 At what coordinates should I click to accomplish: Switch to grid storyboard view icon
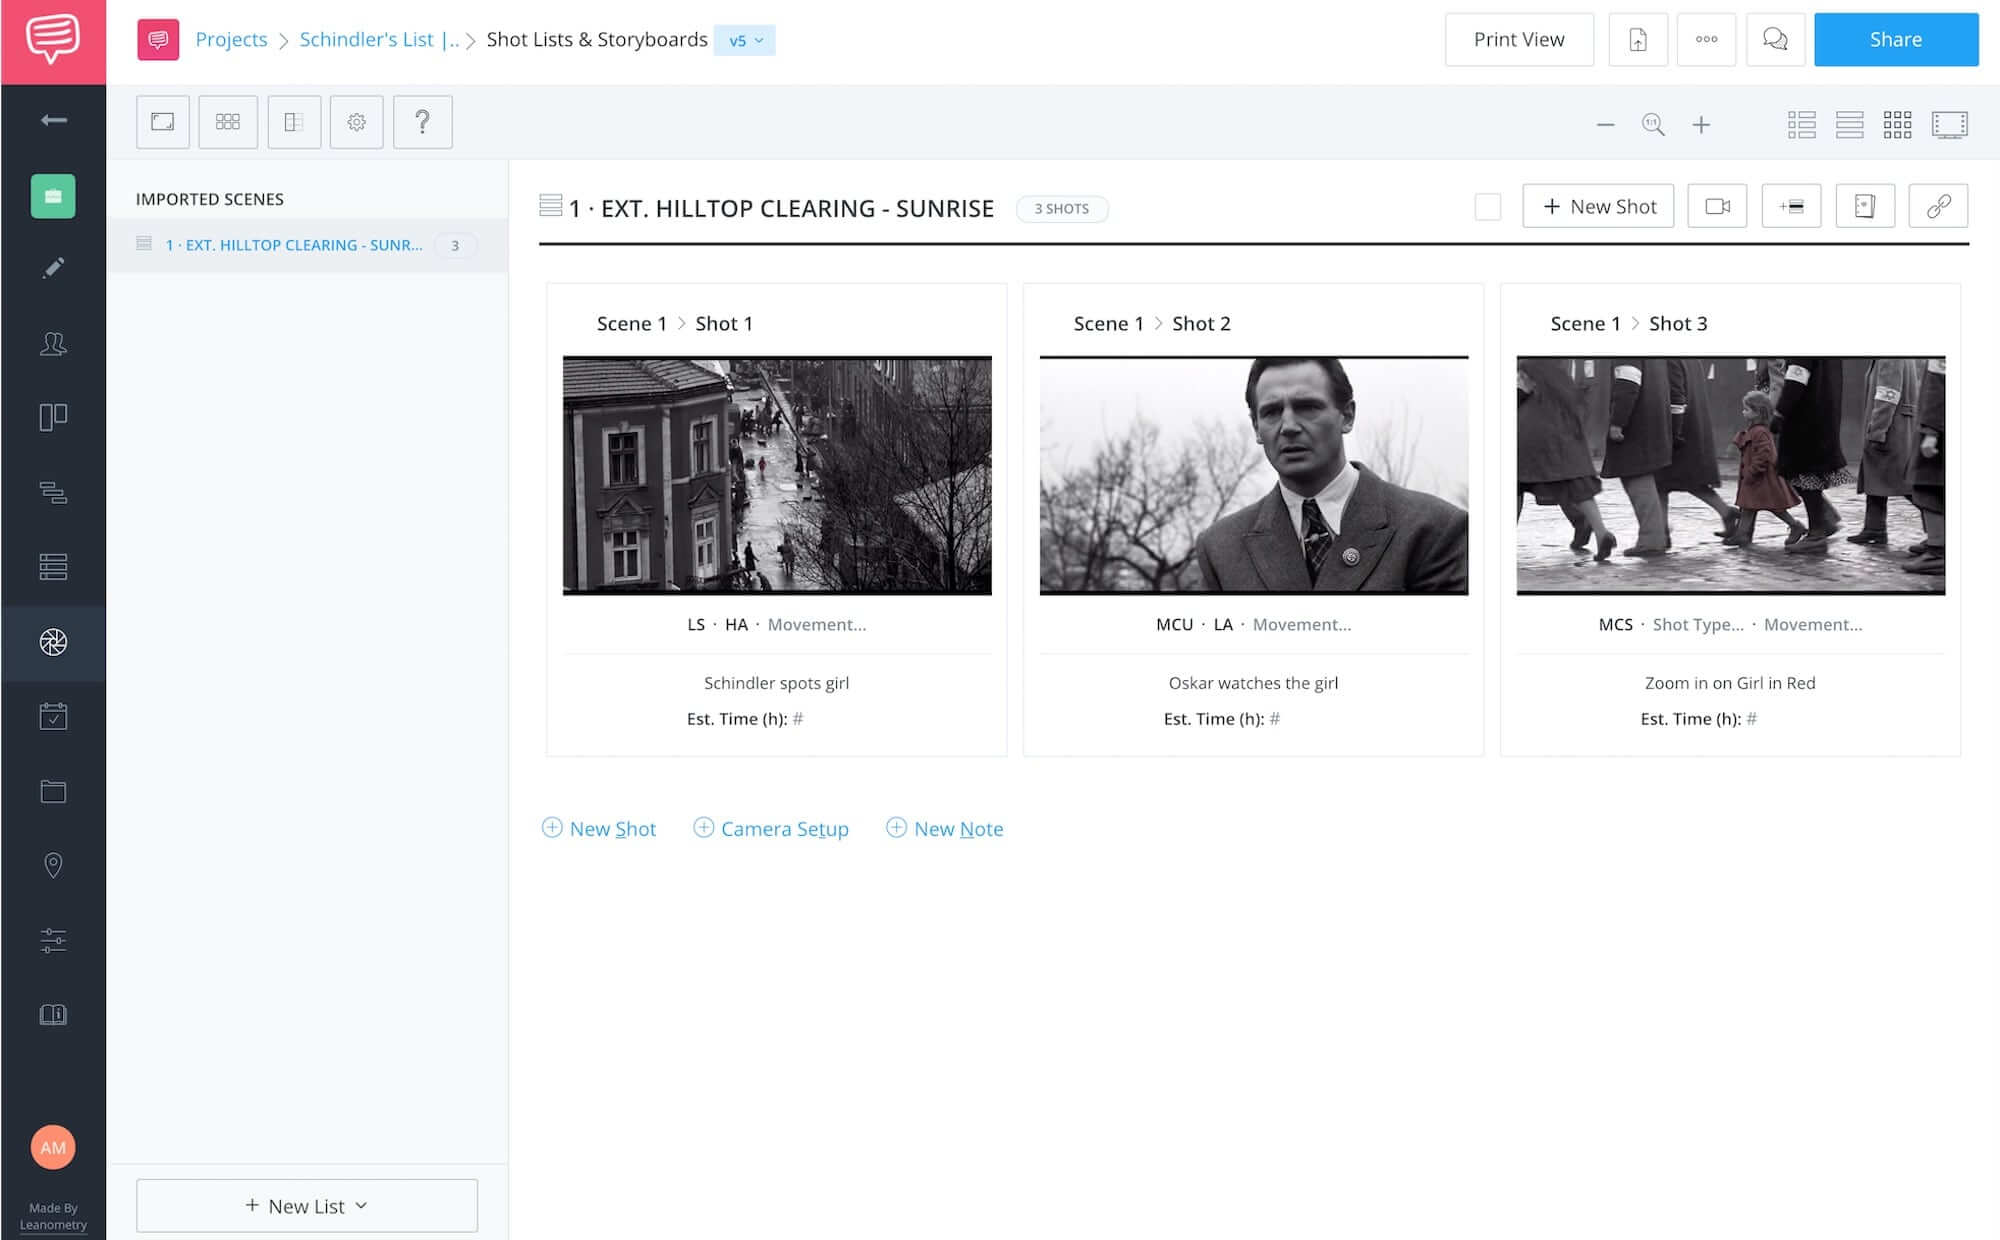(x=1898, y=125)
